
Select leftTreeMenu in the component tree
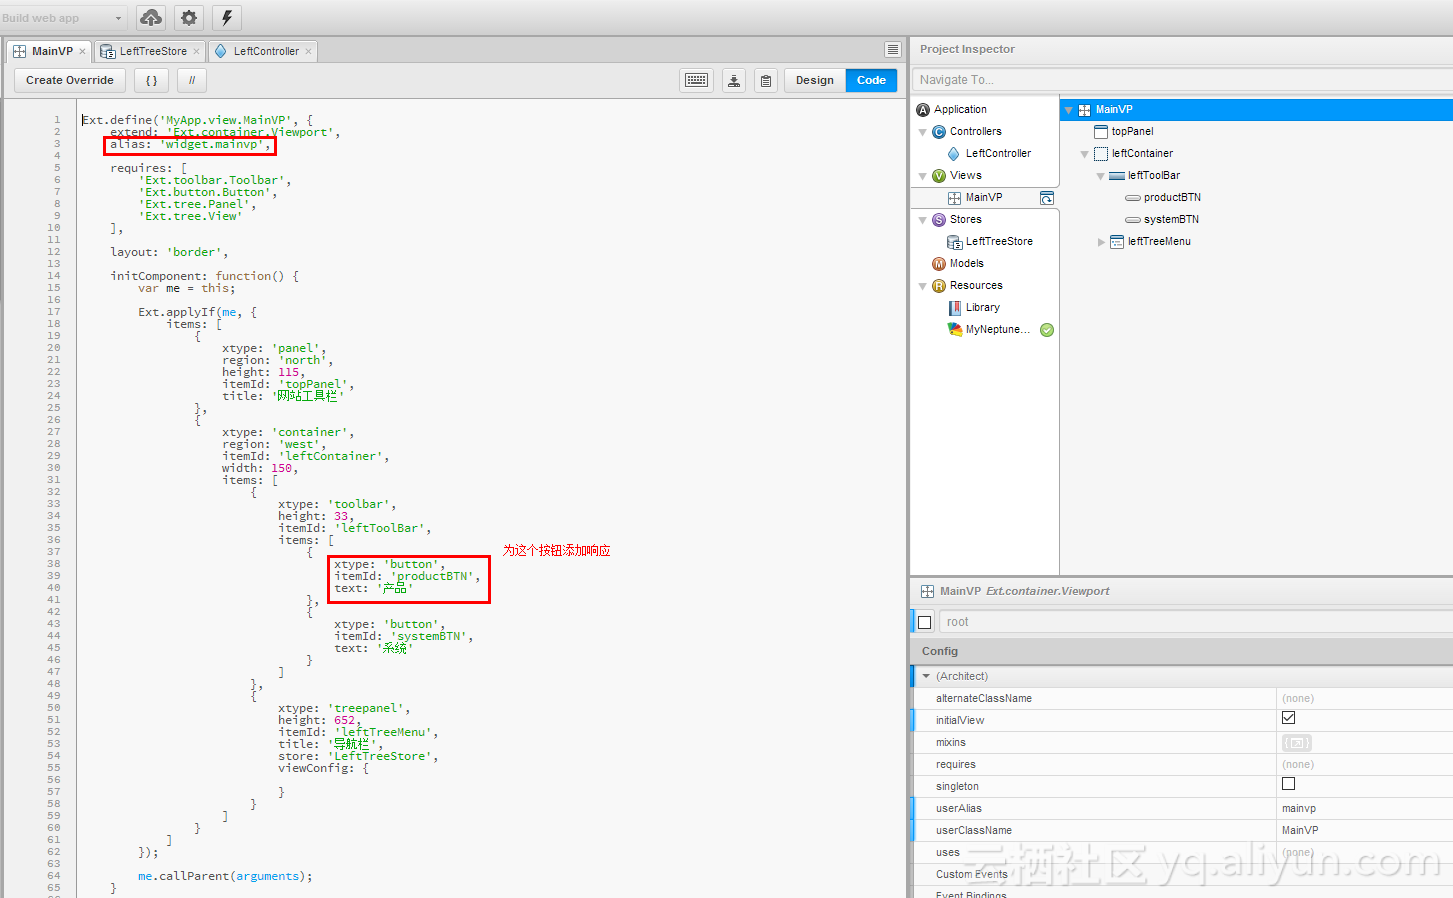[1158, 242]
